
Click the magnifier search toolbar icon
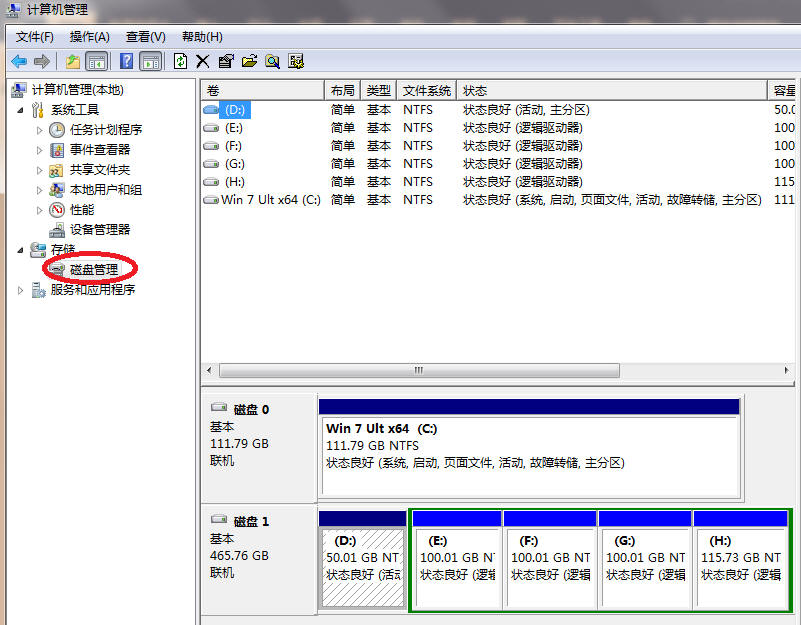click(272, 61)
